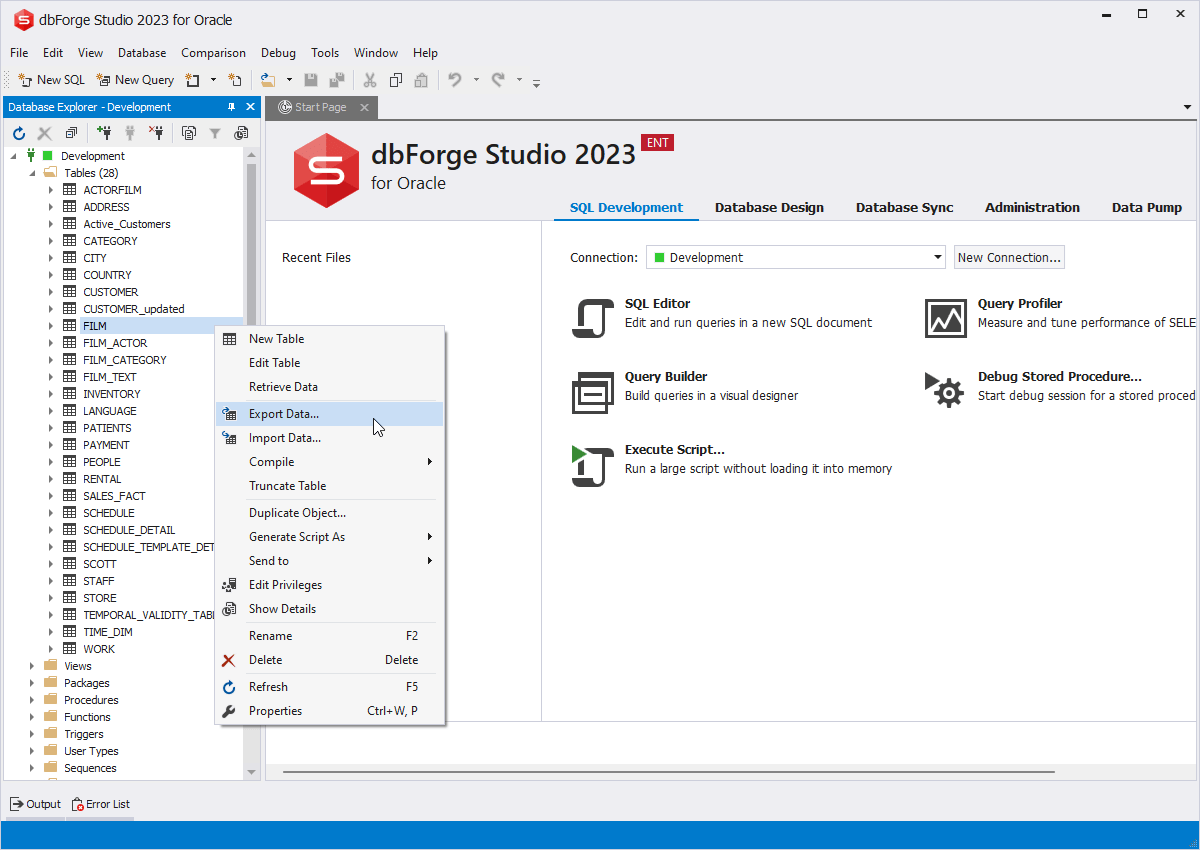Click the open file folder icon
The image size is (1200, 850).
pyautogui.click(x=268, y=80)
